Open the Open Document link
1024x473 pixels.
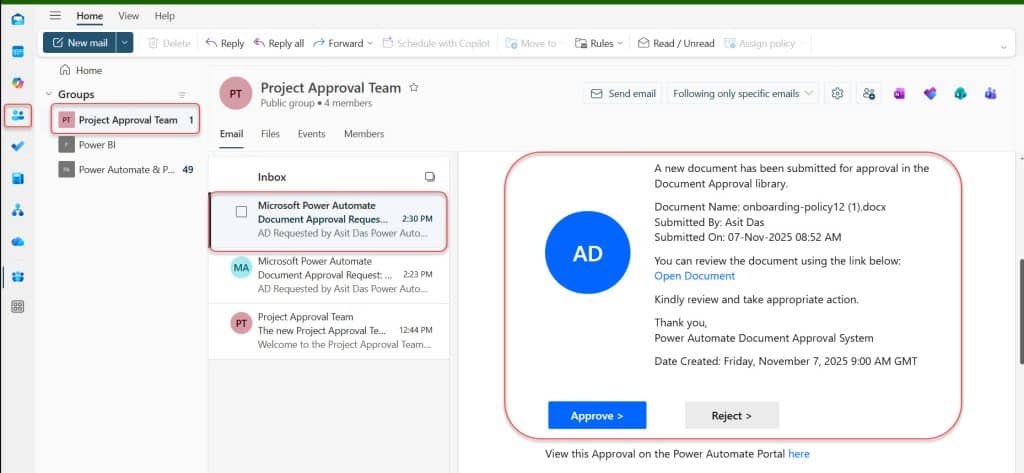(x=694, y=276)
